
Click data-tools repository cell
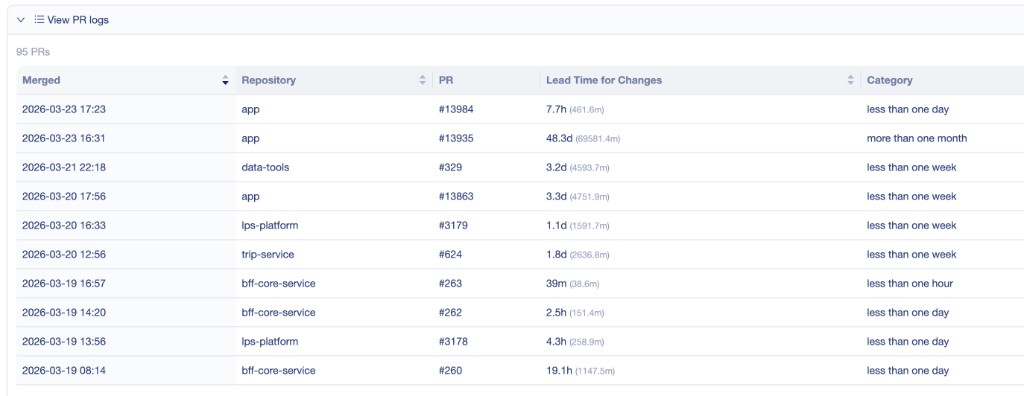[265, 167]
